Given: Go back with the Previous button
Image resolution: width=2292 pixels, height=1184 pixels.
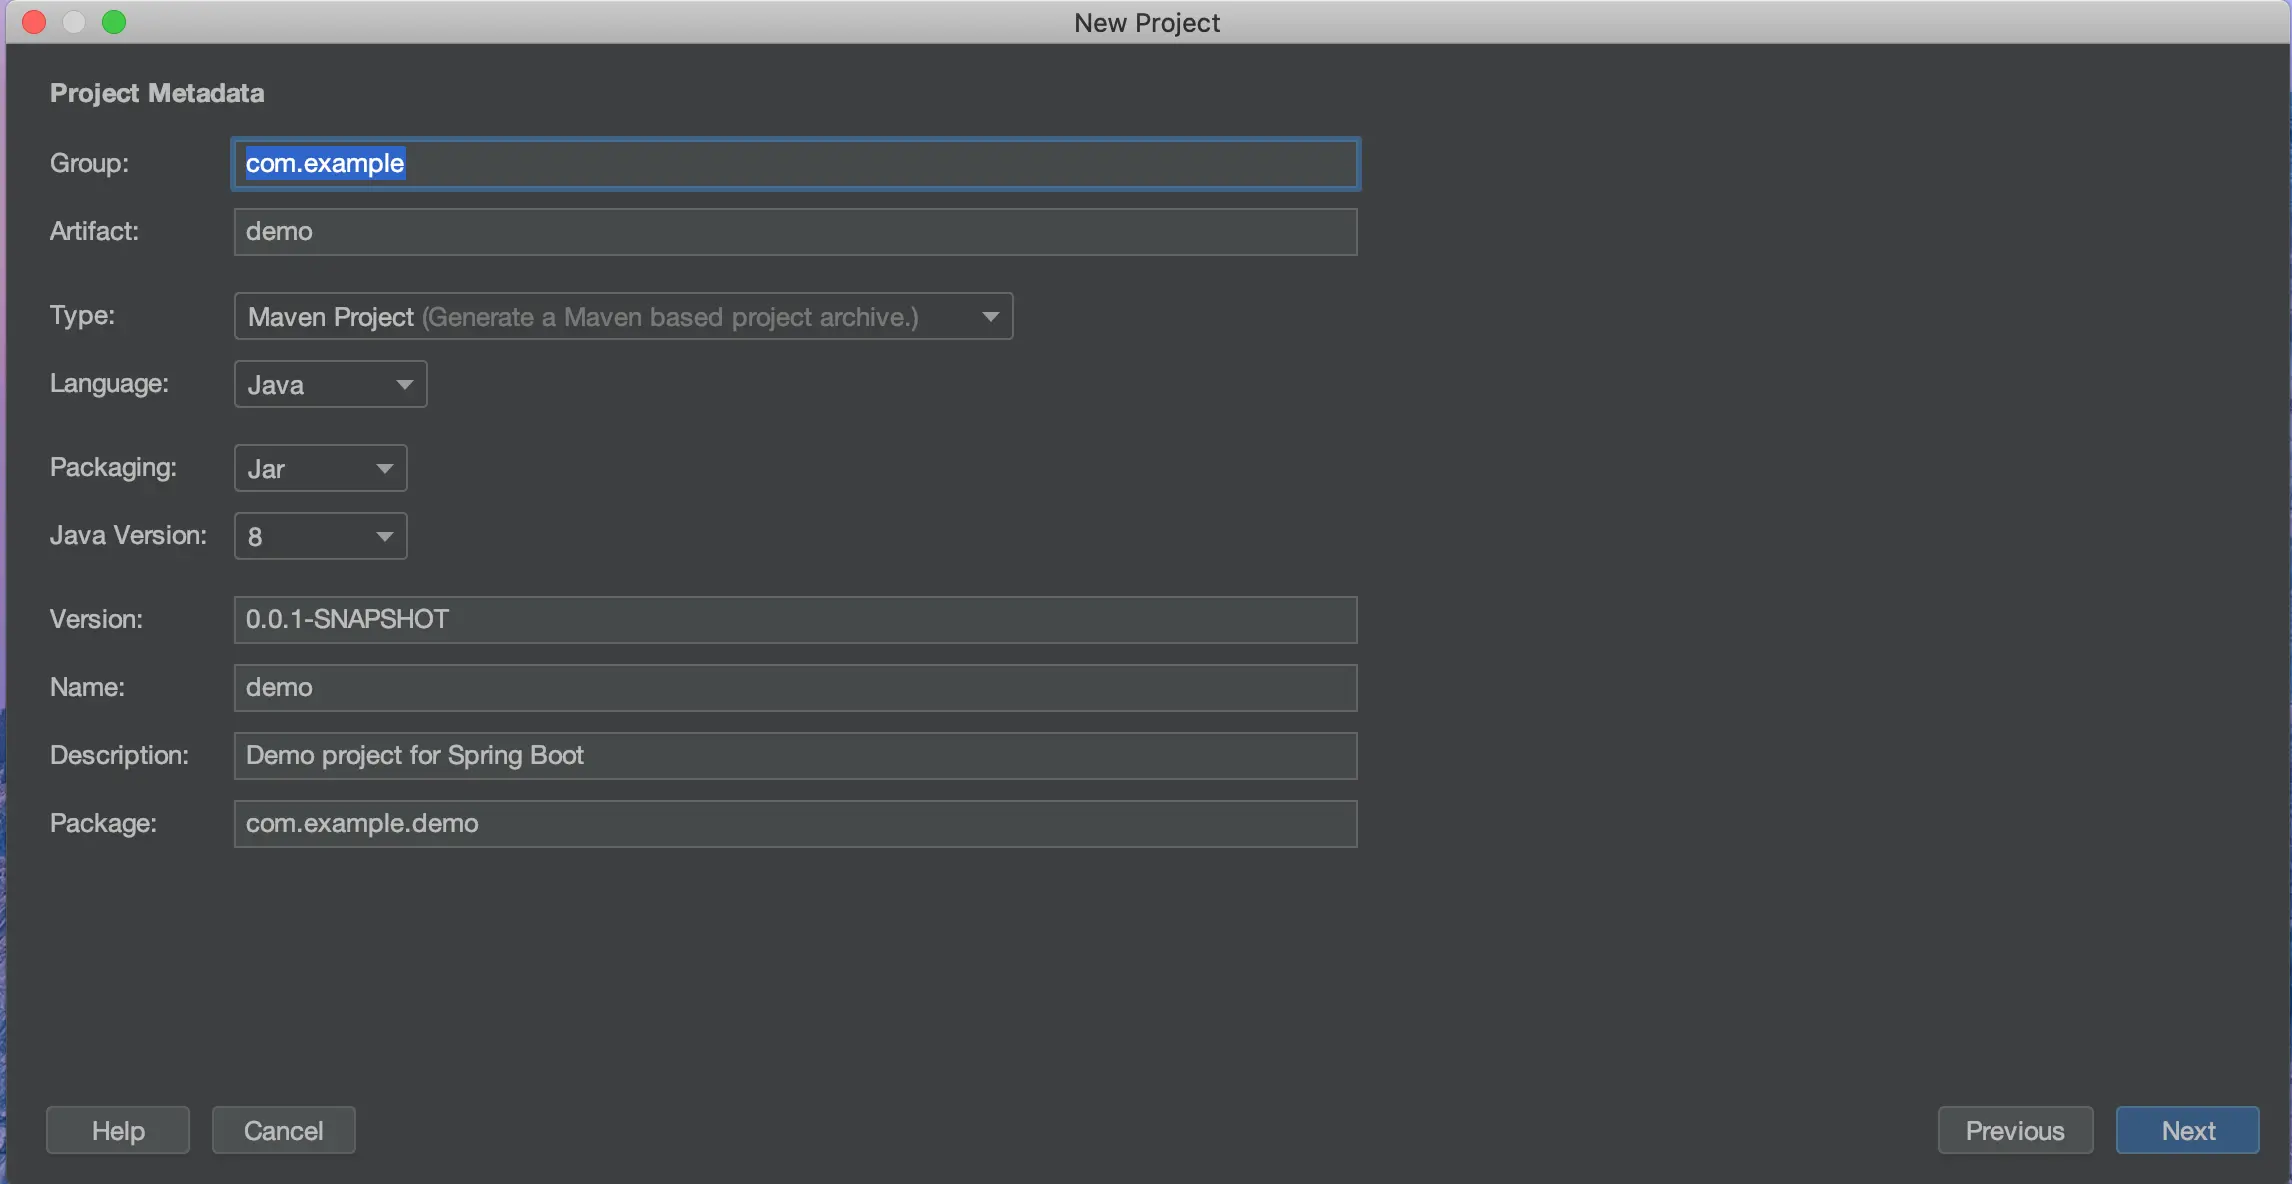Looking at the screenshot, I should point(2014,1131).
